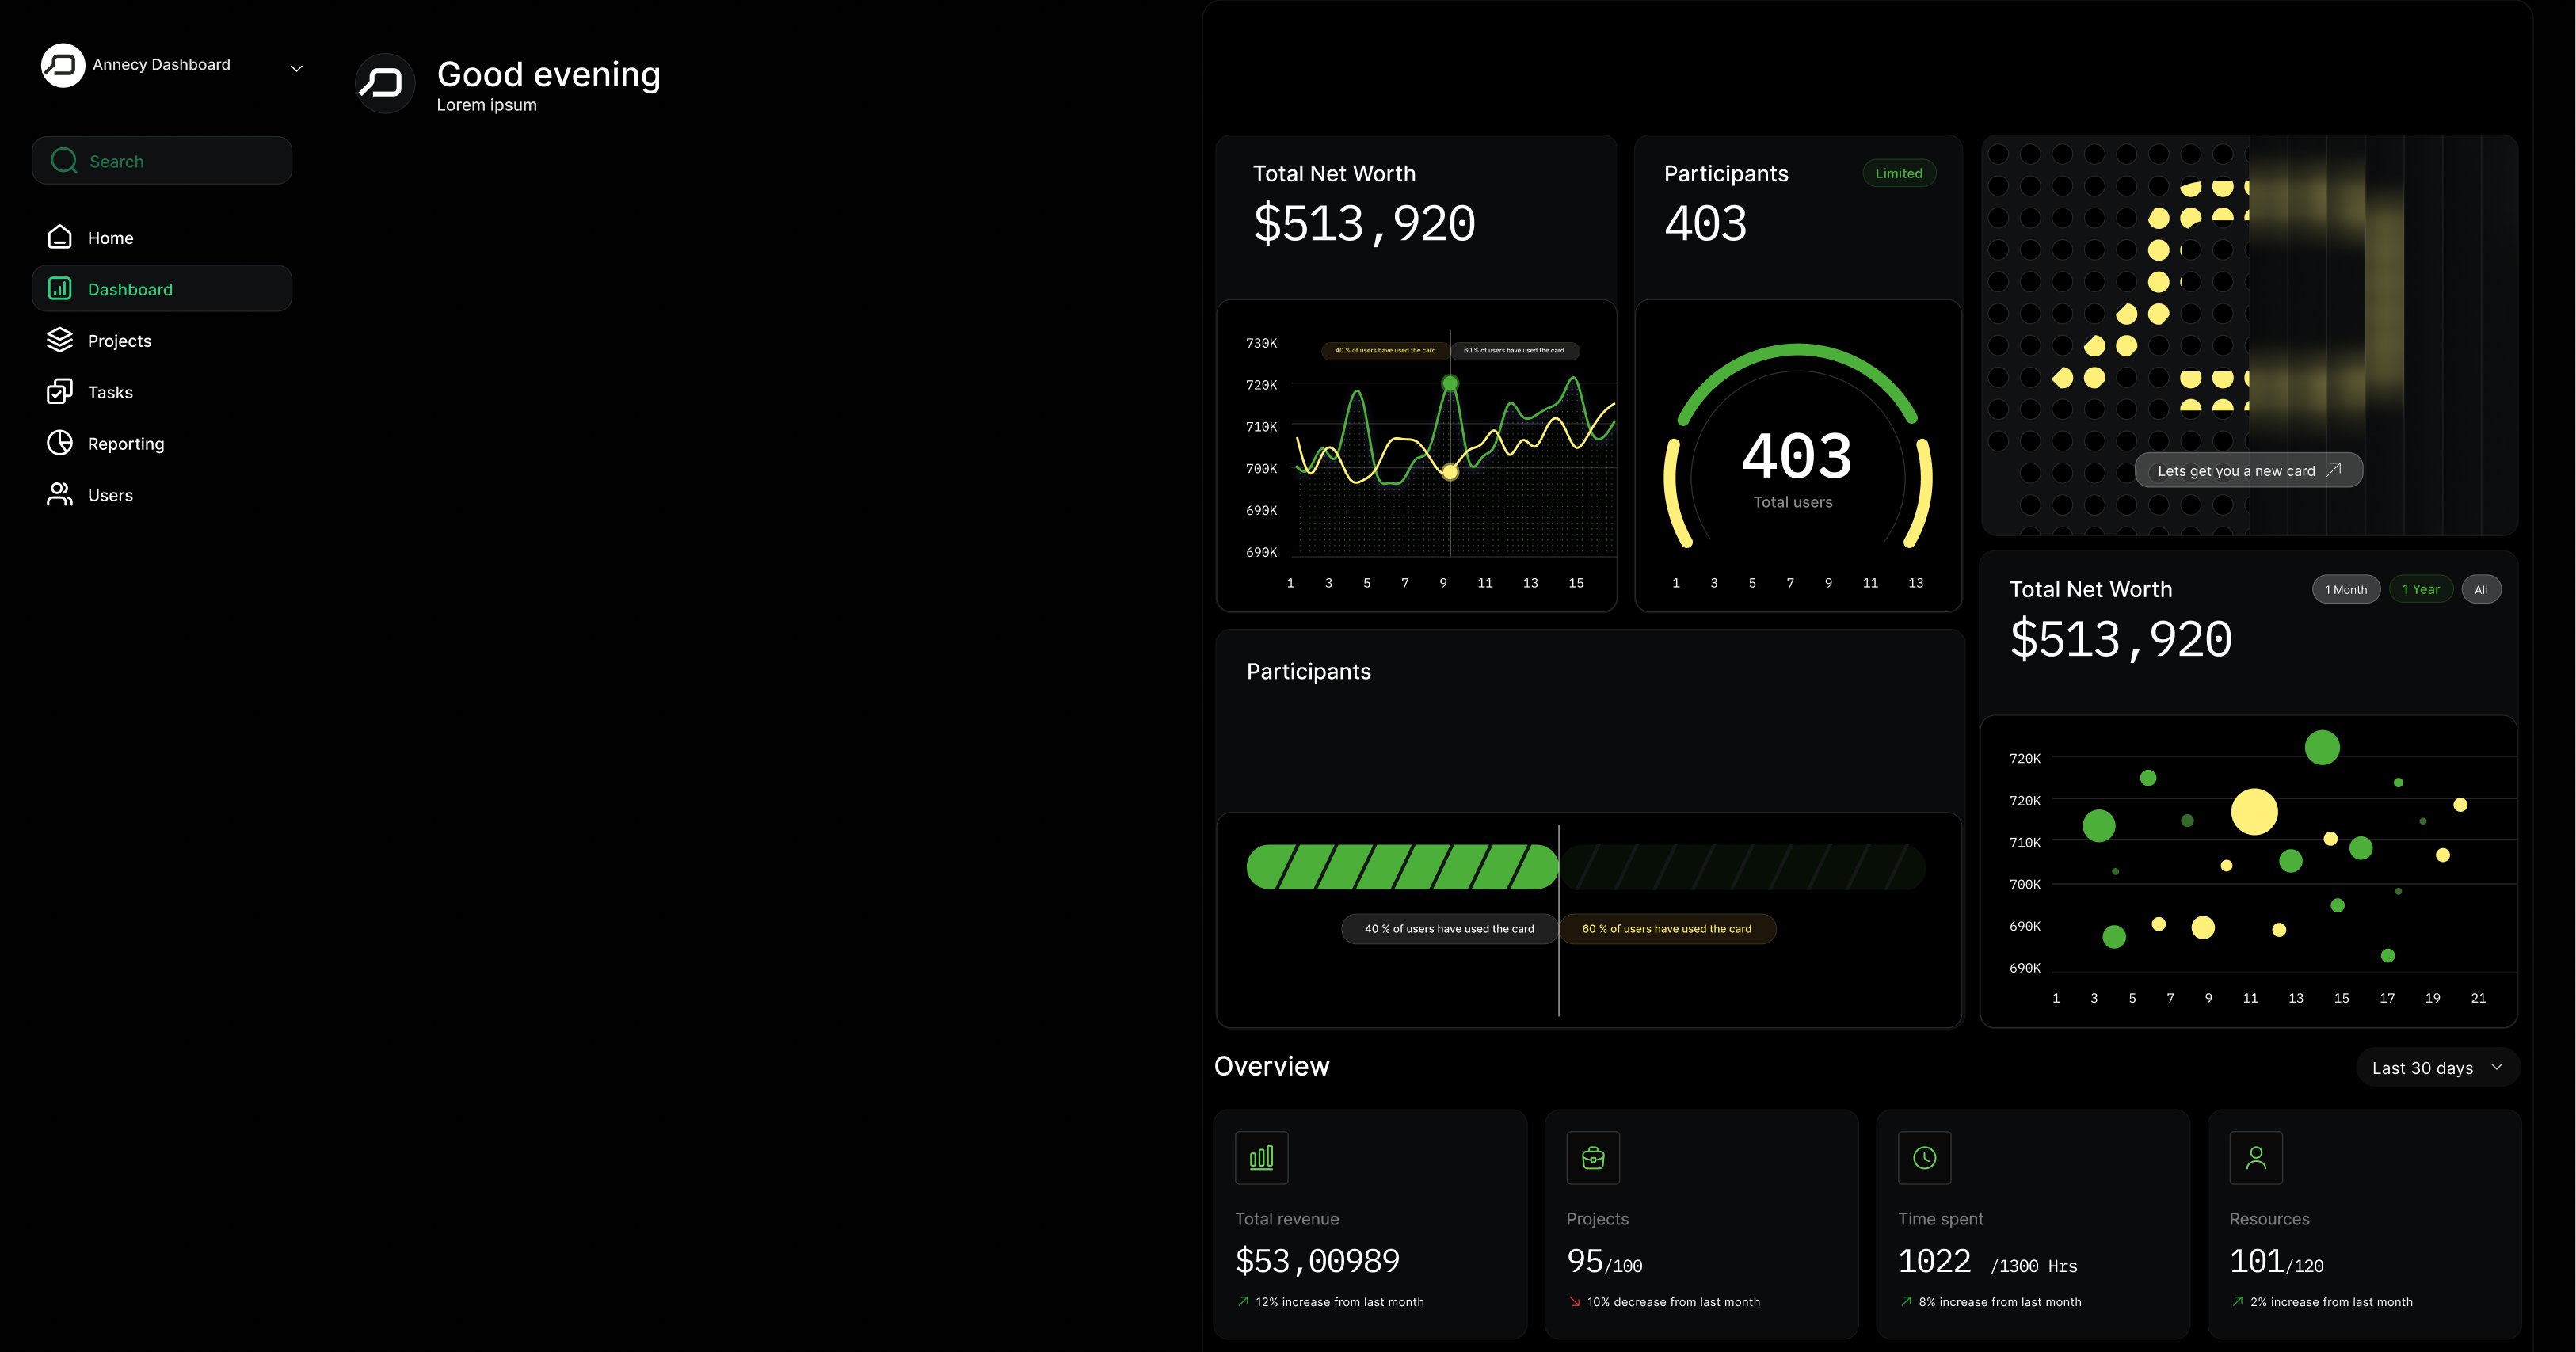Click the Projects briefcase icon in Overview

coord(1593,1158)
